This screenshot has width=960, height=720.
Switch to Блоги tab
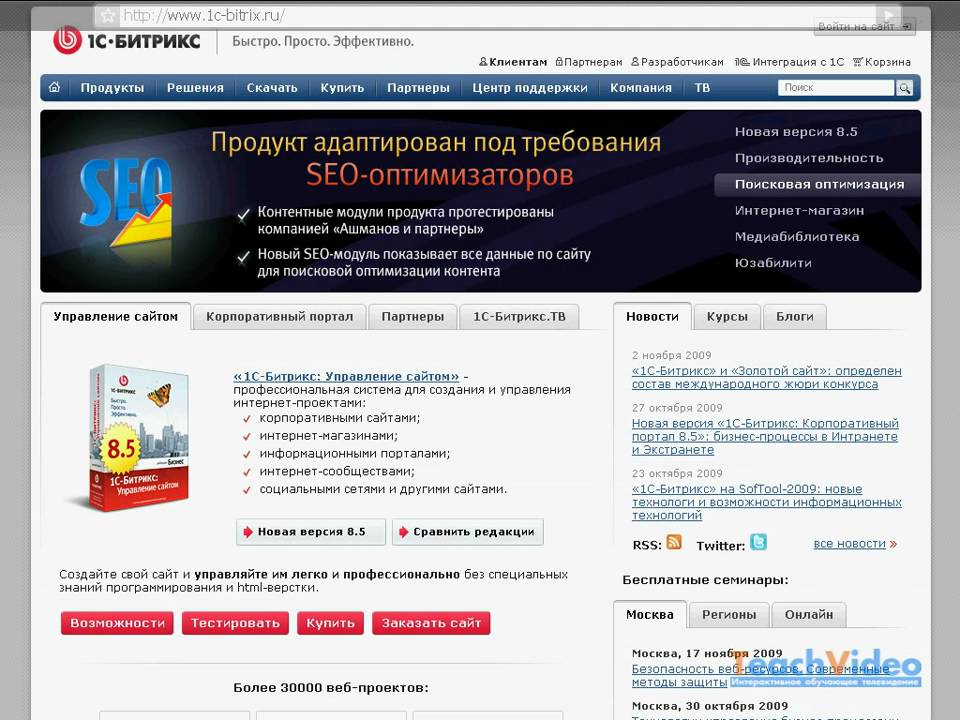click(795, 317)
